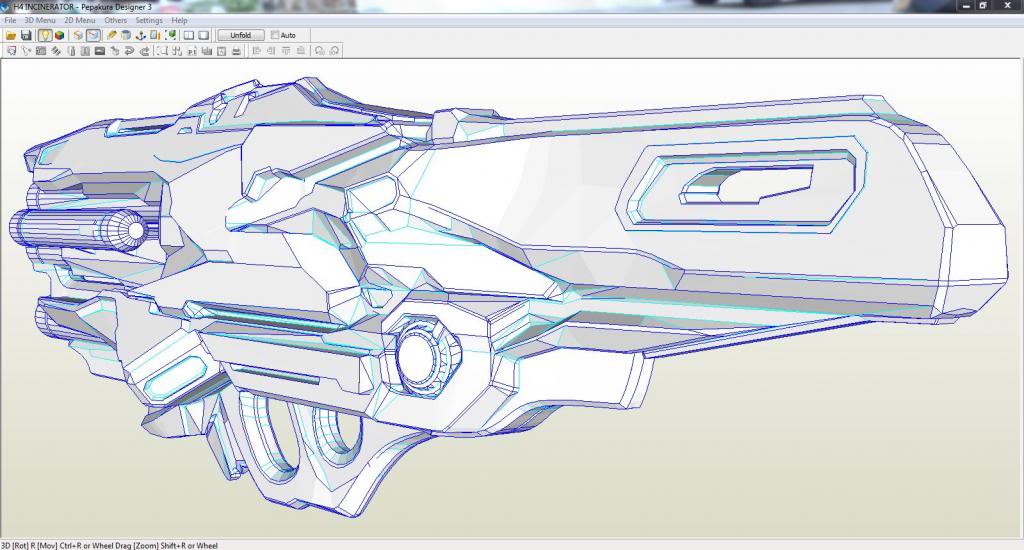Click the align right icon
The width and height of the screenshot is (1024, 550).
[271, 51]
